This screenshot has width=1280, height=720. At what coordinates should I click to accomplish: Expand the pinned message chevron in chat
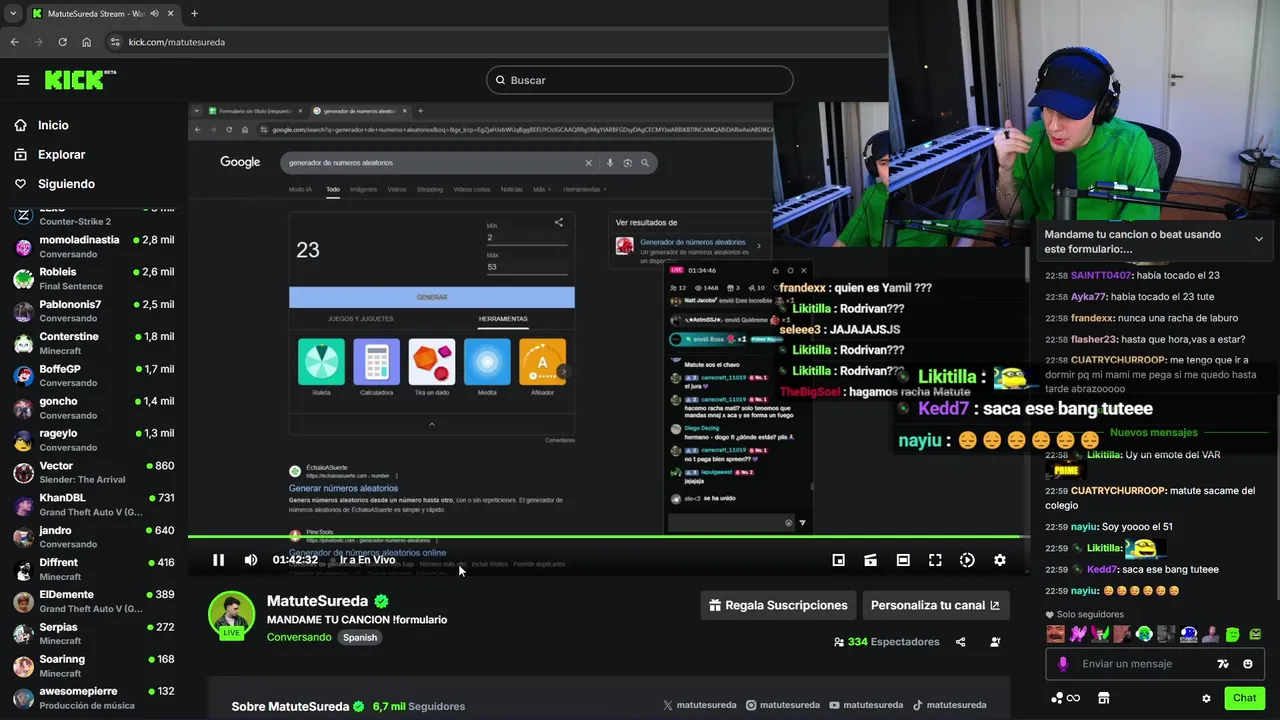point(1258,239)
